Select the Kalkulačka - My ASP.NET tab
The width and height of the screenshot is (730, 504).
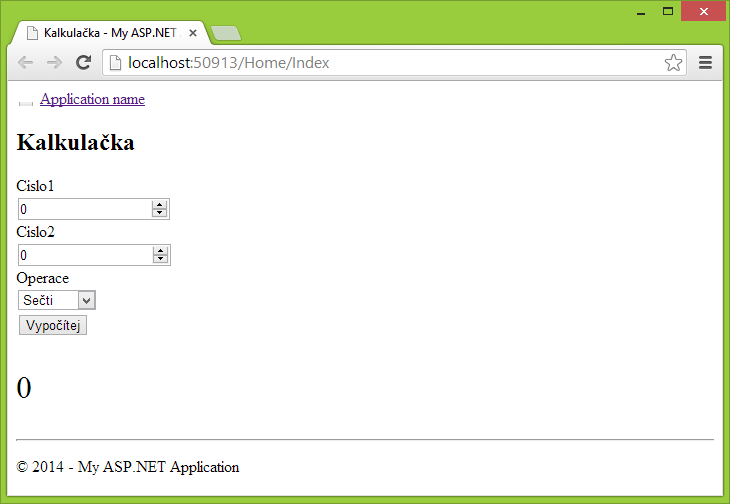(111, 33)
